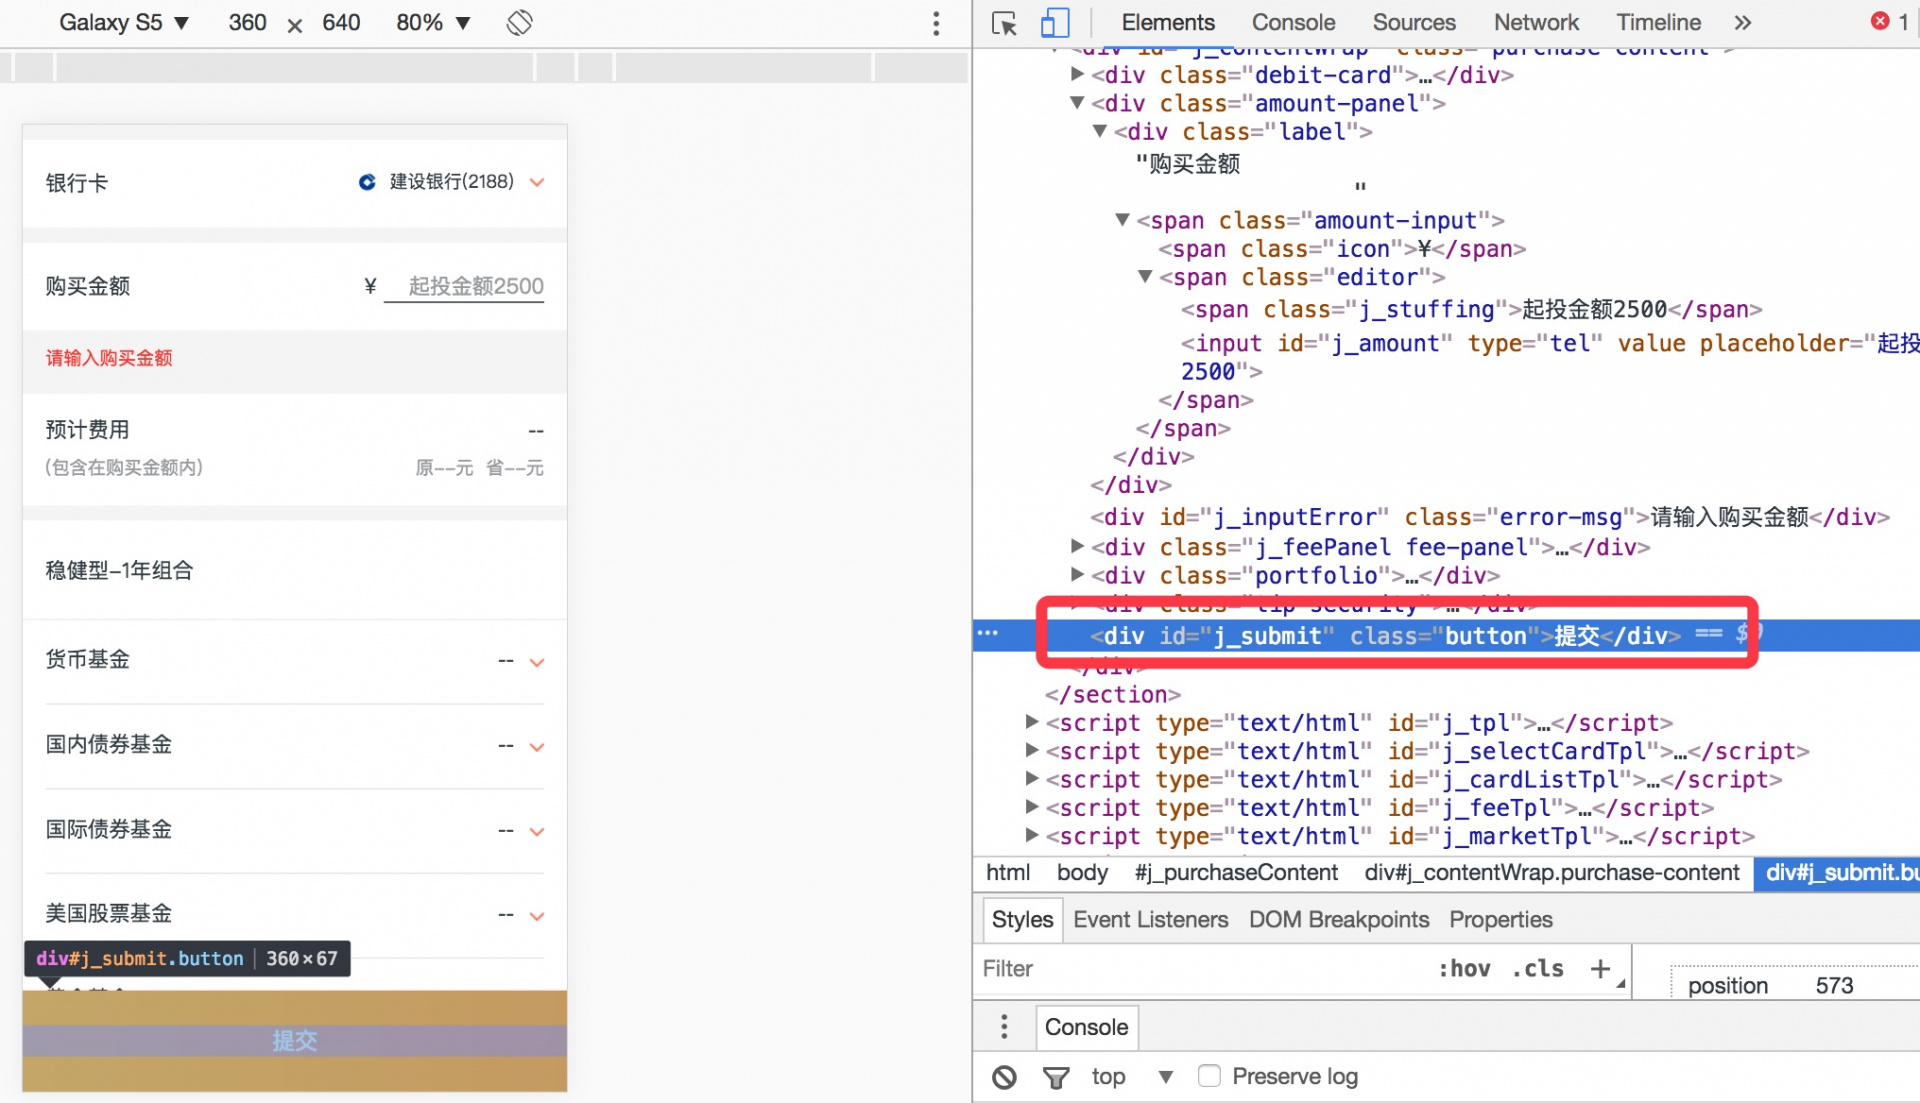Viewport: 1920px width, 1103px height.
Task: Toggle the device toolbar icon
Action: coord(1055,23)
